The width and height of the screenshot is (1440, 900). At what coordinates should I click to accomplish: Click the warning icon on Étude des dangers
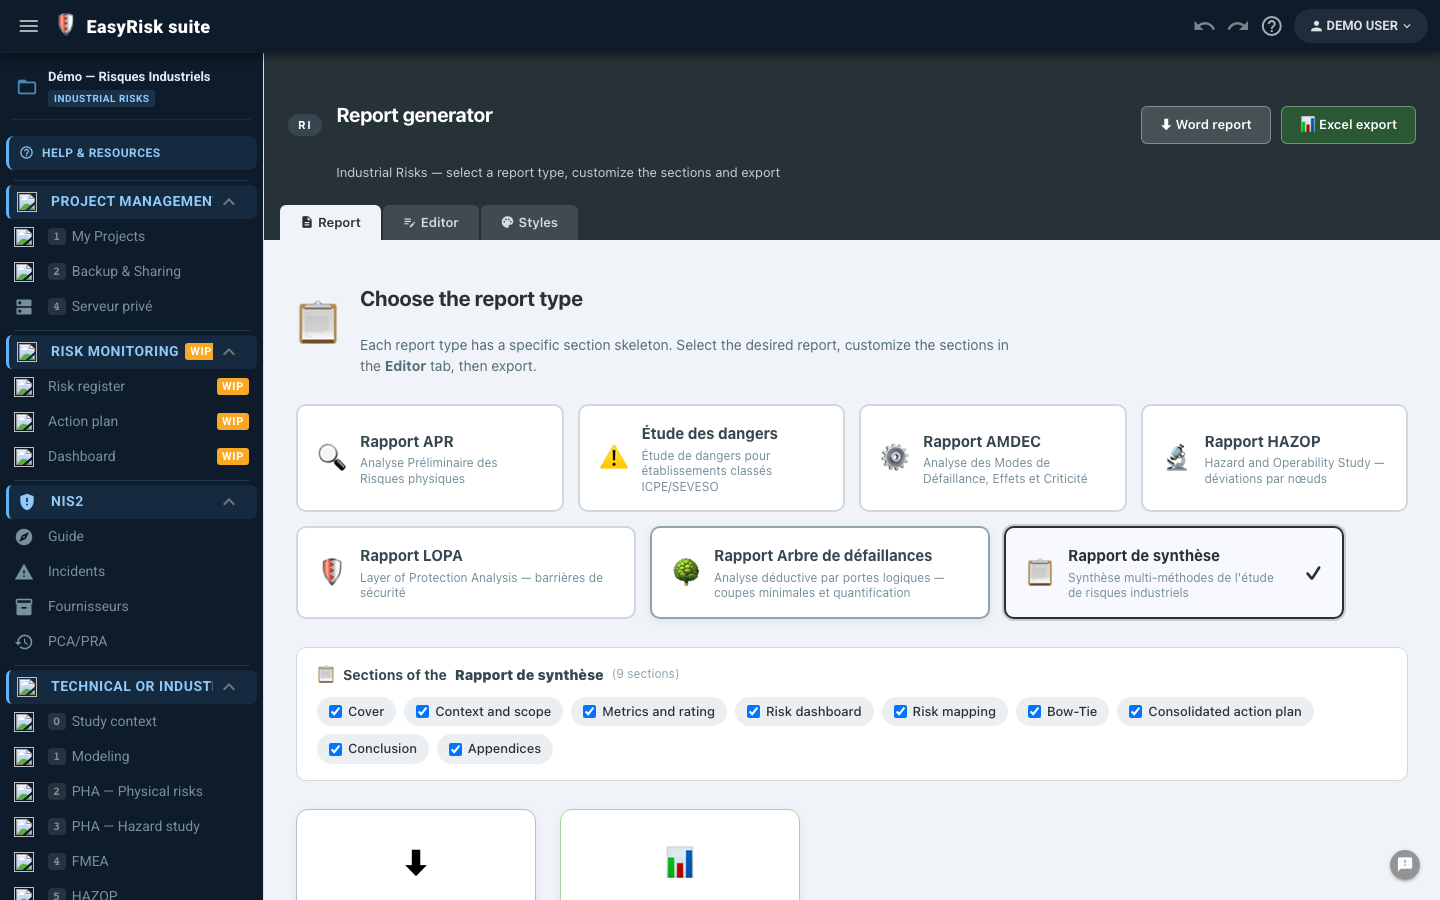[x=613, y=458]
